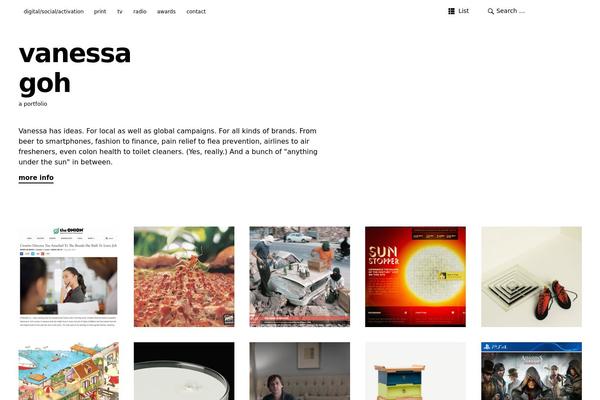Open the colorful stacked cabinet thumbnail
Viewport: 600px width, 400px height.
[x=415, y=371]
